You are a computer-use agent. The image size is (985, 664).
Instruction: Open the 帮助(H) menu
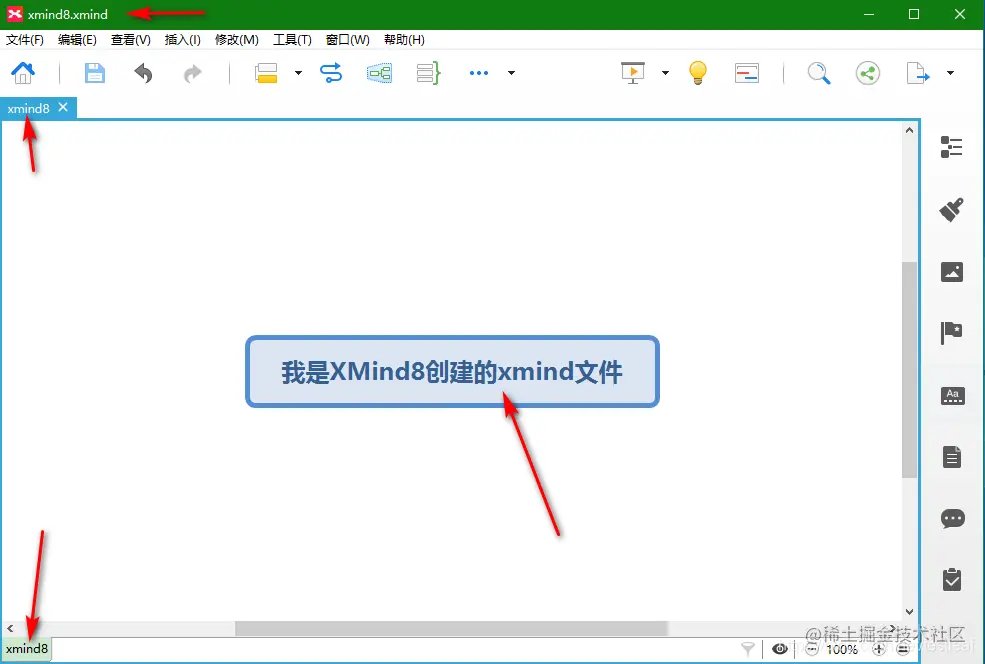click(x=404, y=40)
